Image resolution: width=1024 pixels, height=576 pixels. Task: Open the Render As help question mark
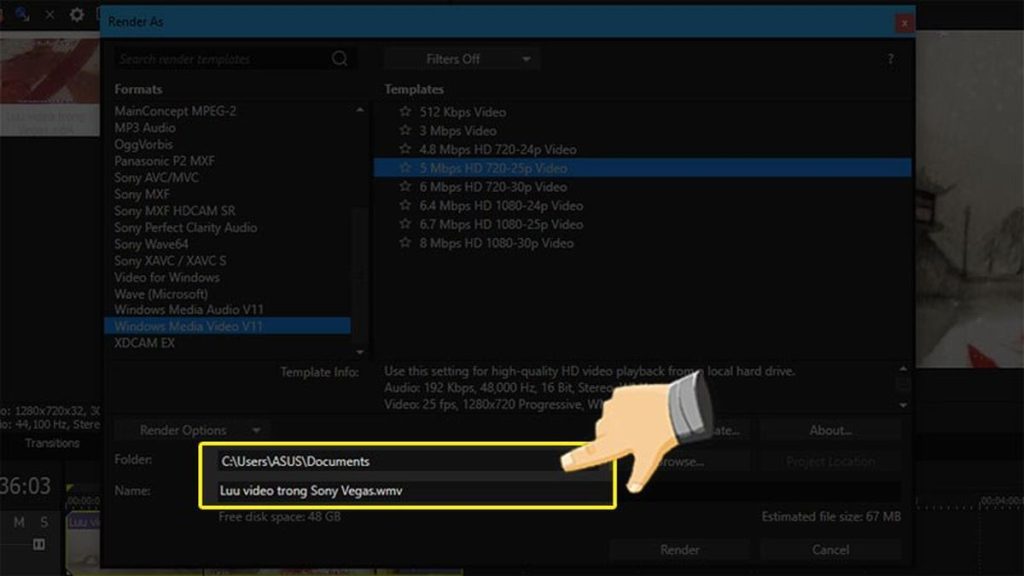[891, 58]
